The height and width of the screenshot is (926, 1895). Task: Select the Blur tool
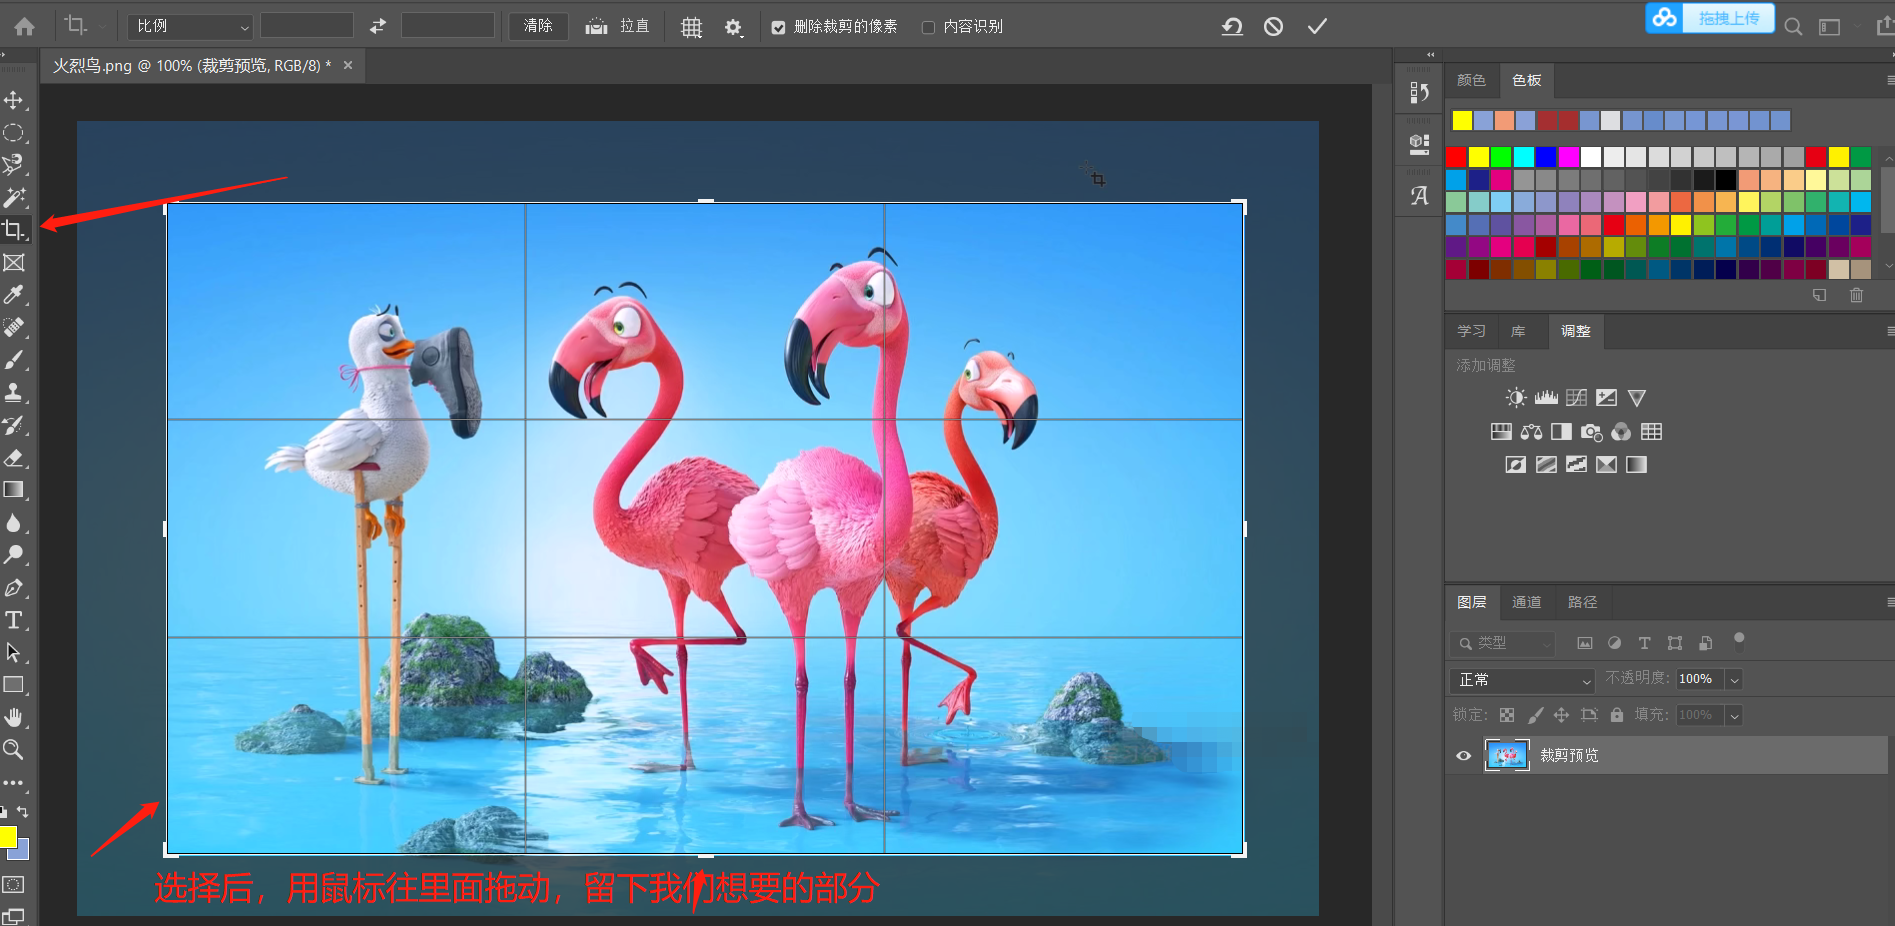(14, 523)
